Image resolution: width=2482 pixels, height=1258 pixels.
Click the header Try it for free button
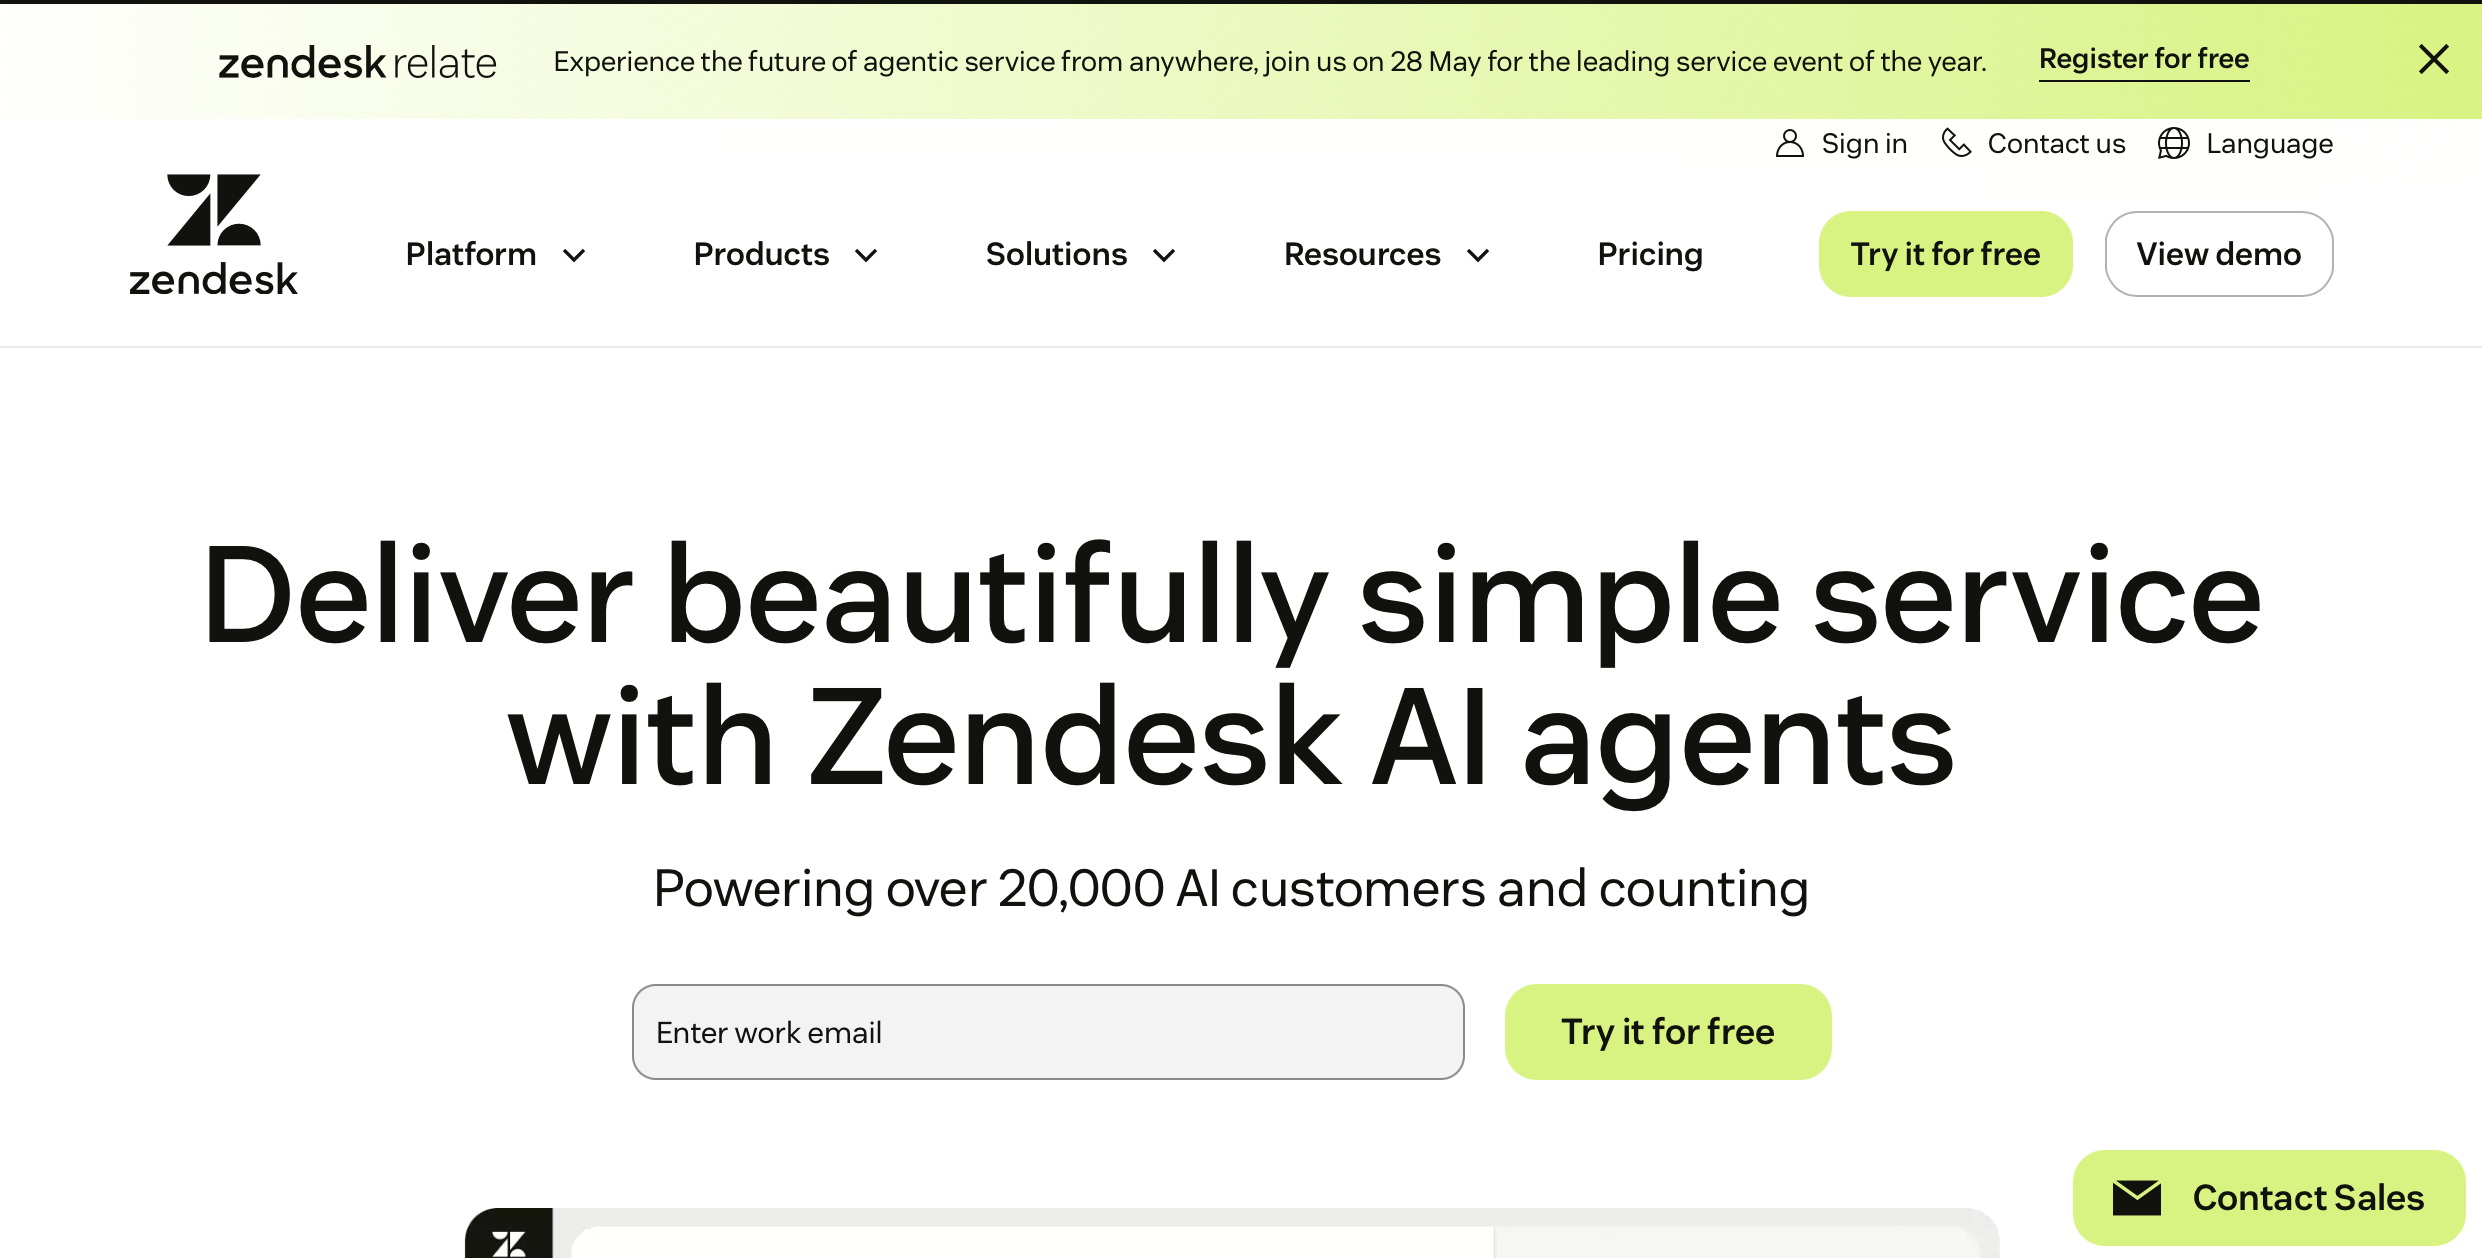1945,254
